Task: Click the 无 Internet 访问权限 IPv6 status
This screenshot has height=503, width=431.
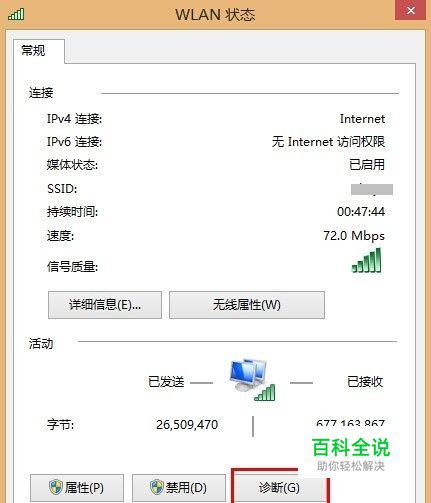Action: (x=328, y=142)
